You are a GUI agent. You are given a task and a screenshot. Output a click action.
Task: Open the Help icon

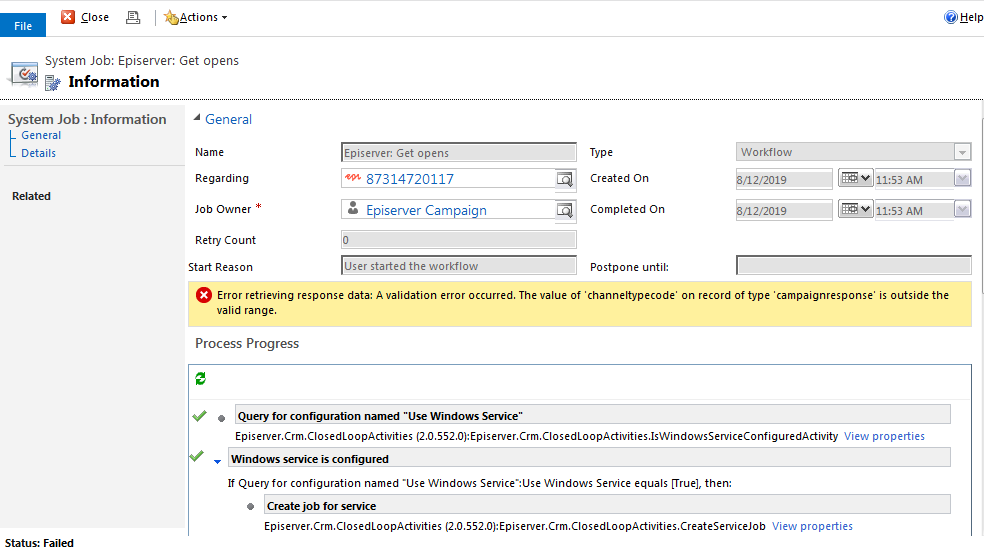click(950, 17)
